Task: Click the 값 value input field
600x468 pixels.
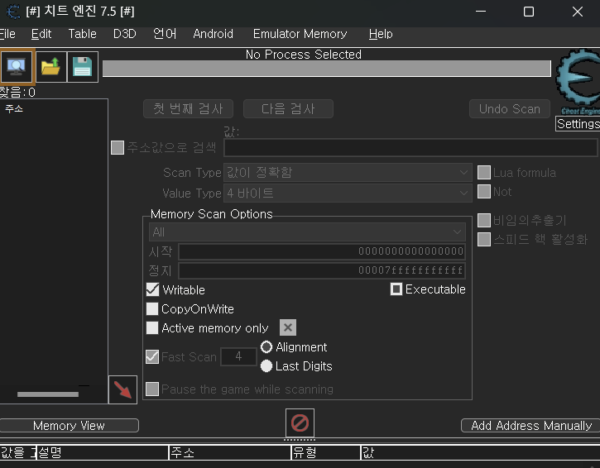Action: 410,148
